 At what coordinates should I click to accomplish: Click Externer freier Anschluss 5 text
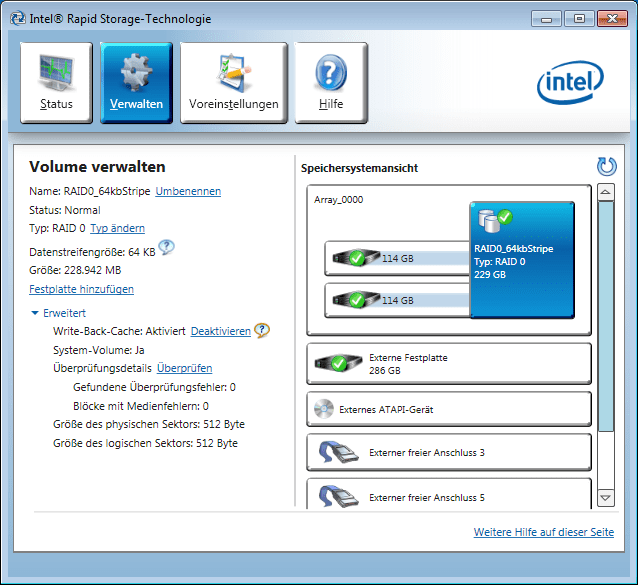point(427,498)
